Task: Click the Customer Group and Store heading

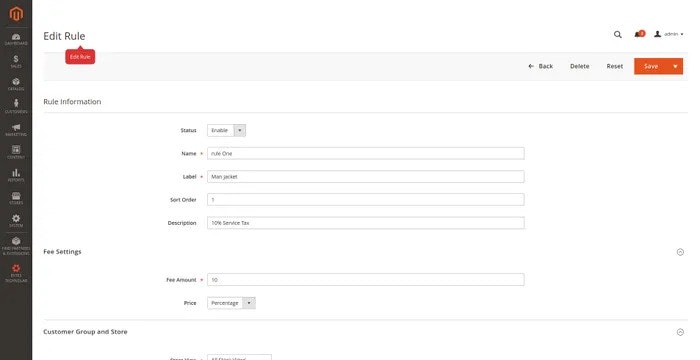Action: 85,332
